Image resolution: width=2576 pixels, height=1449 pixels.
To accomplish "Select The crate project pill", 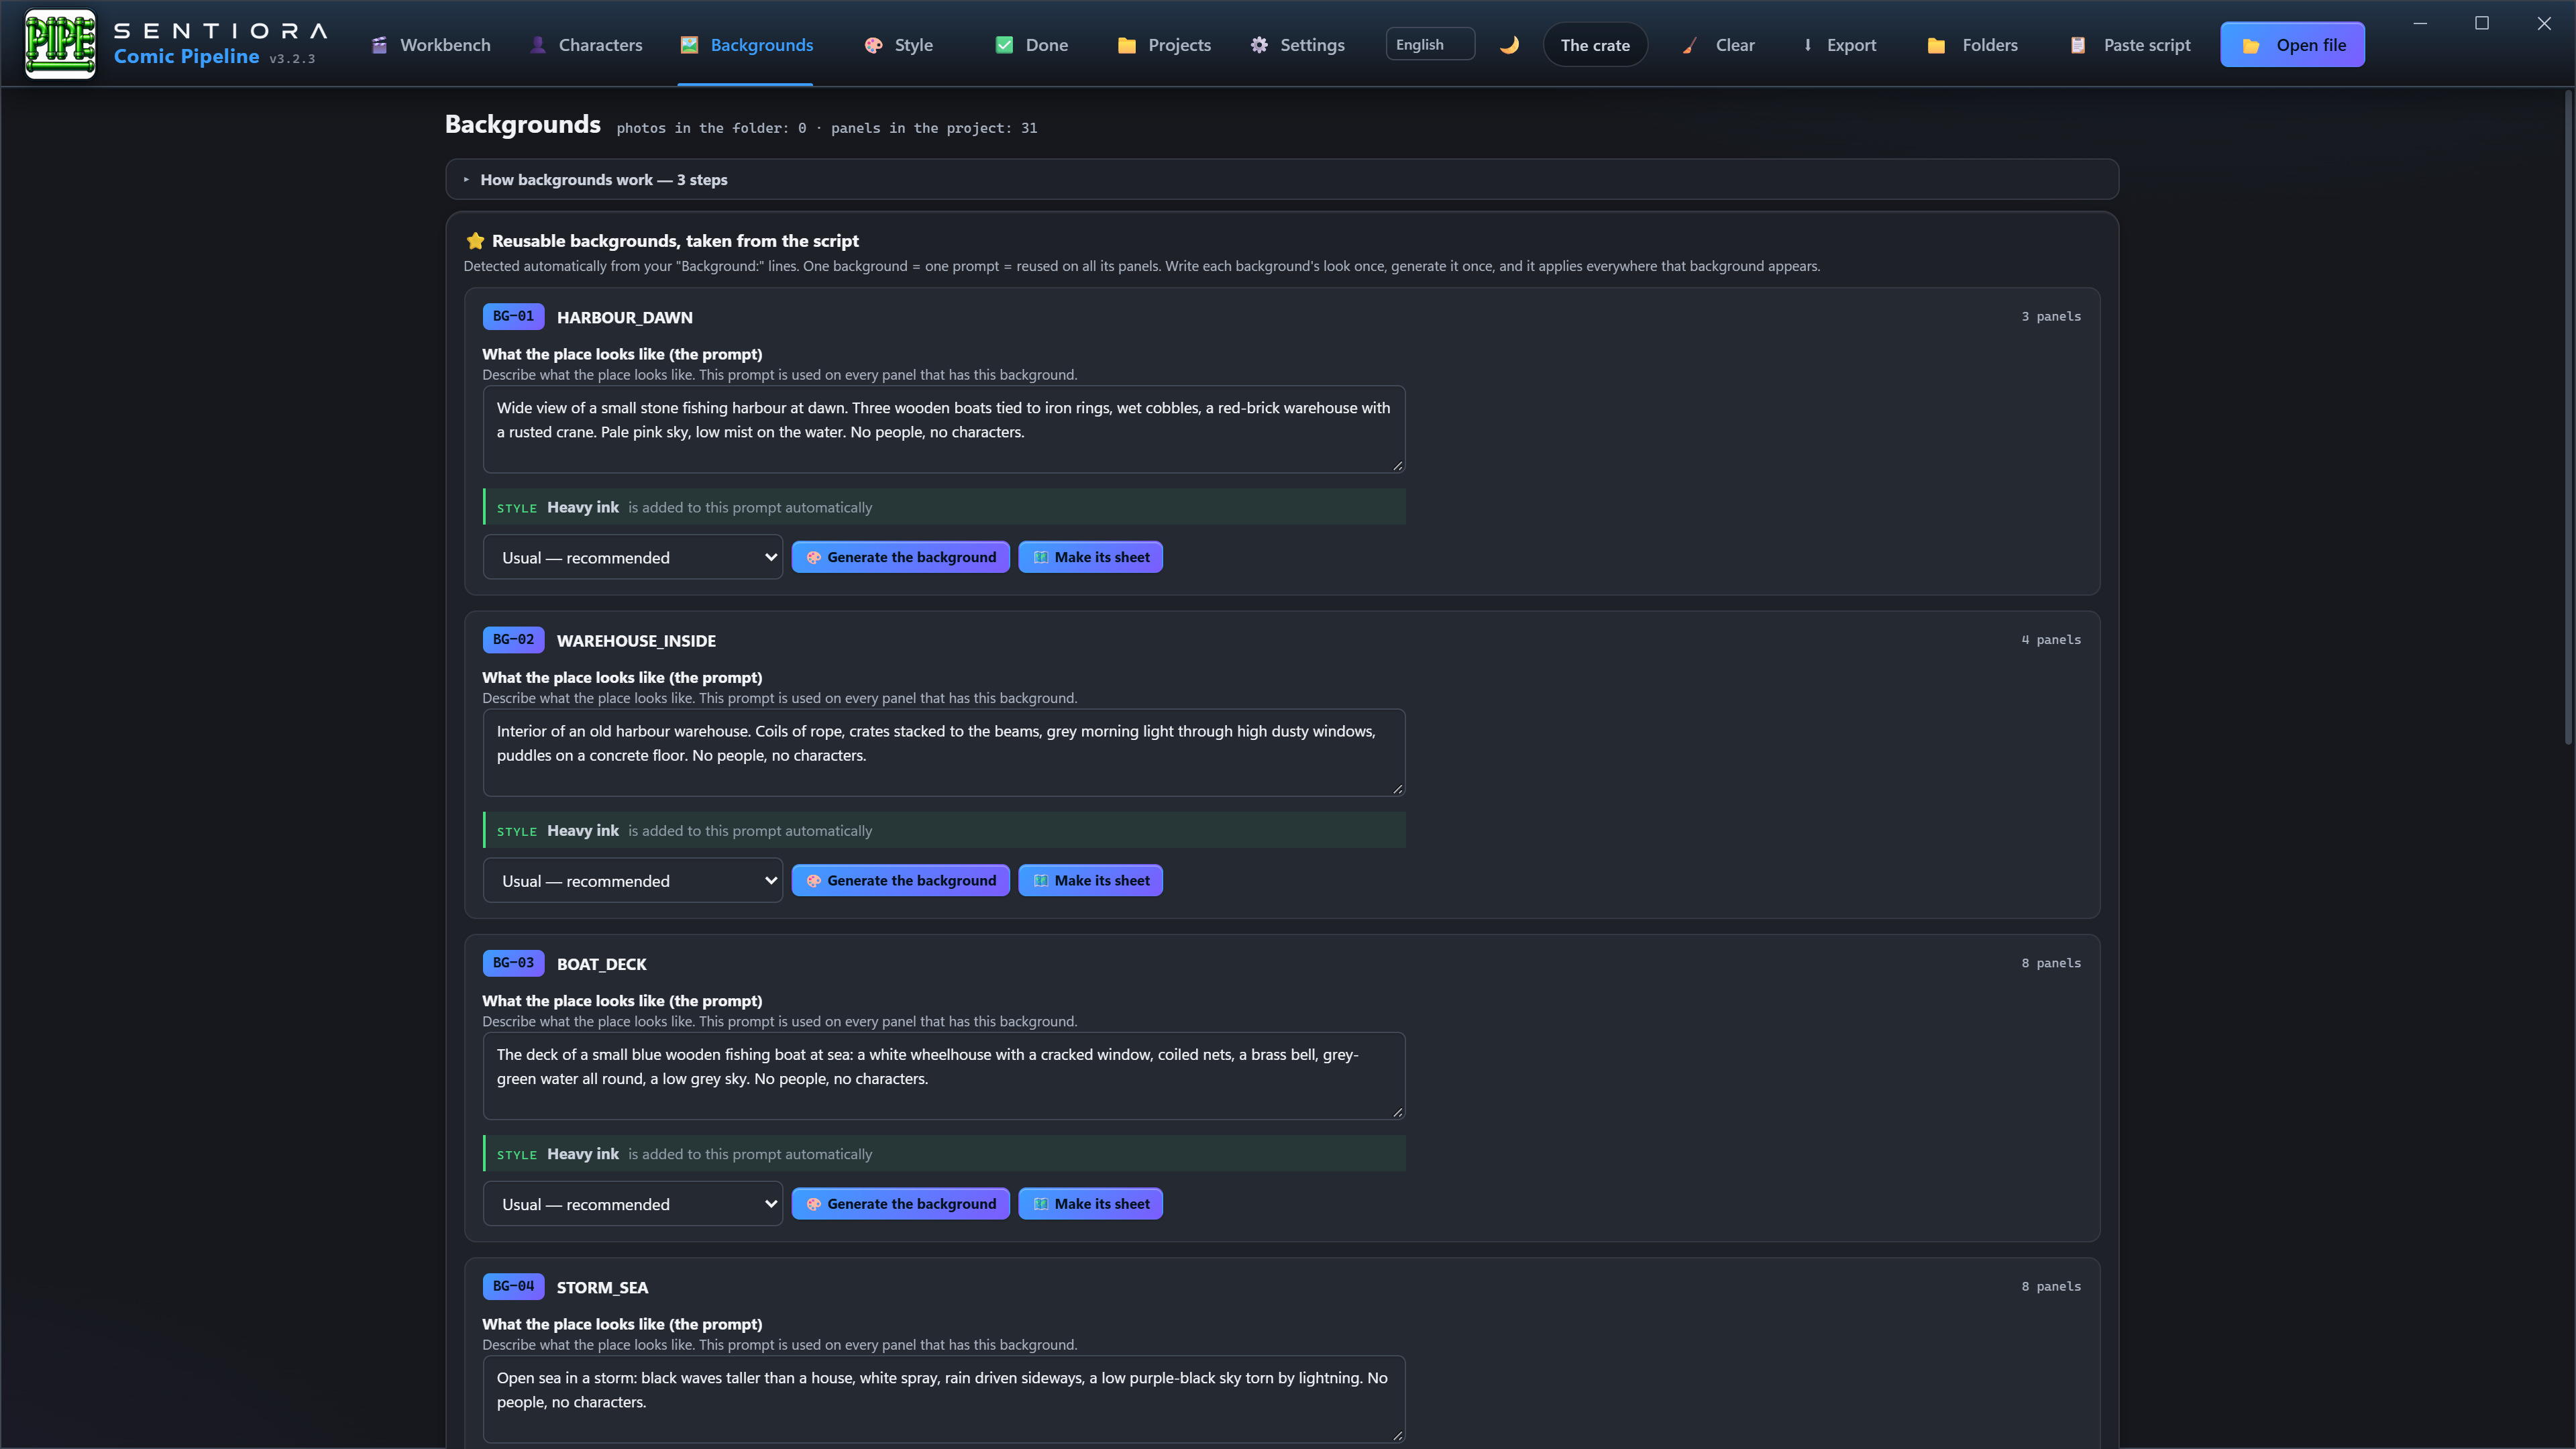I will [1595, 45].
